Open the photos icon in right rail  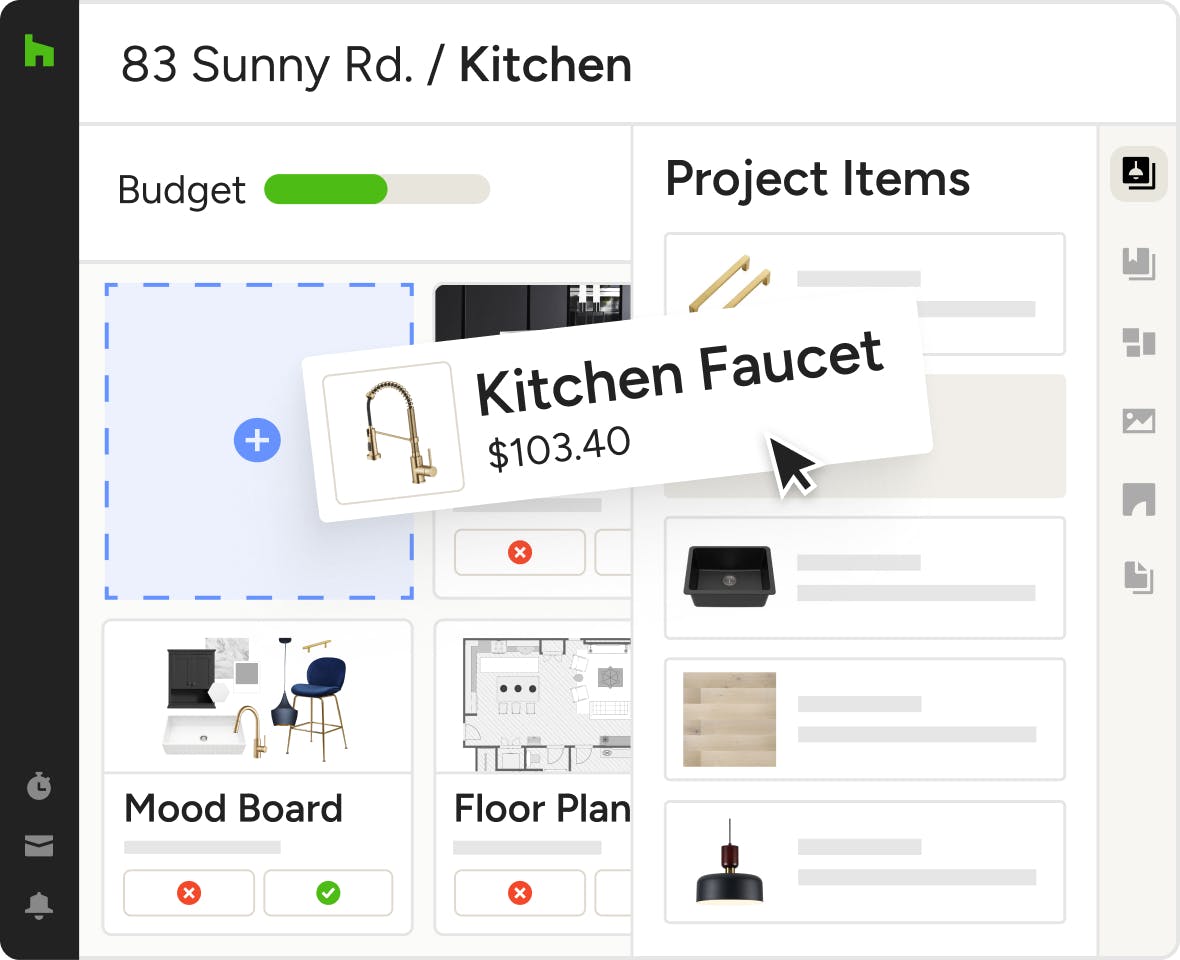click(x=1139, y=420)
